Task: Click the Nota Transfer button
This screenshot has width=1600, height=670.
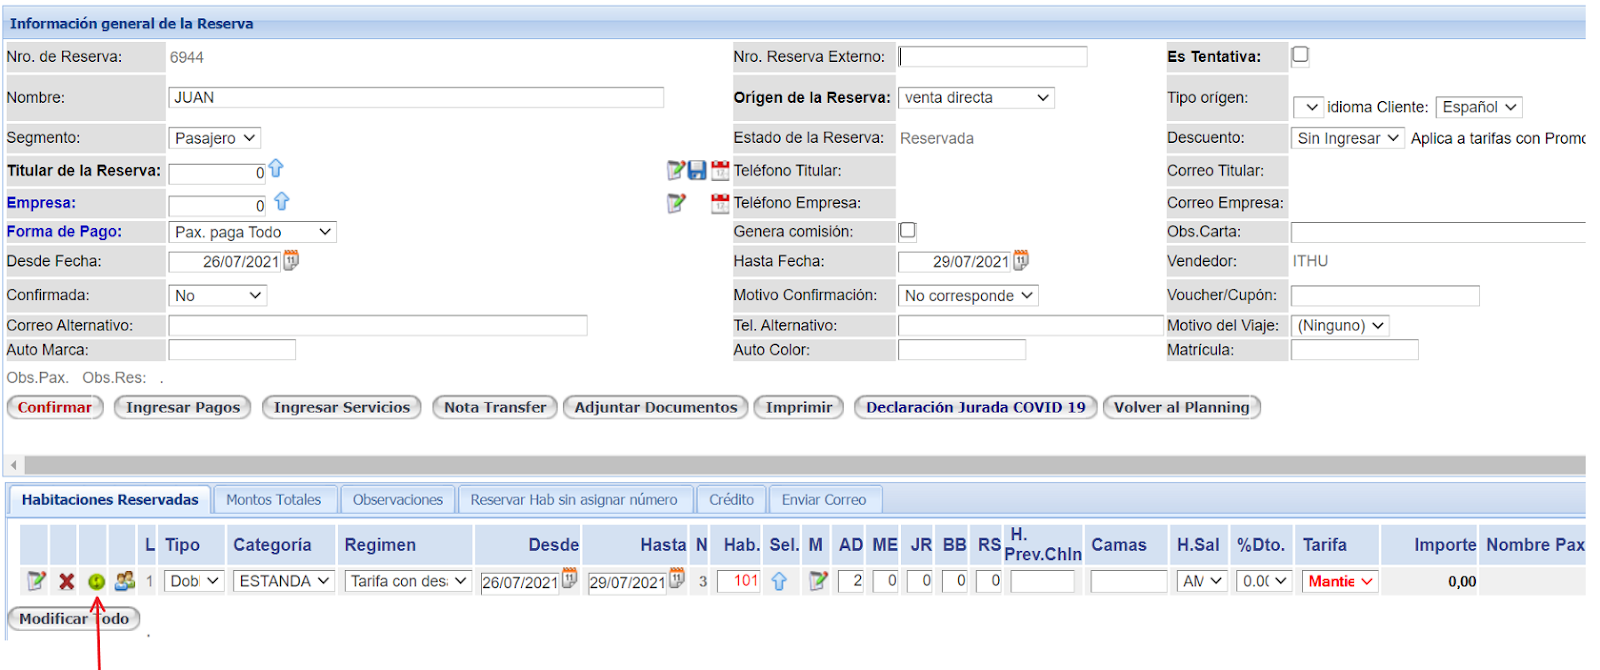Action: click(x=495, y=407)
